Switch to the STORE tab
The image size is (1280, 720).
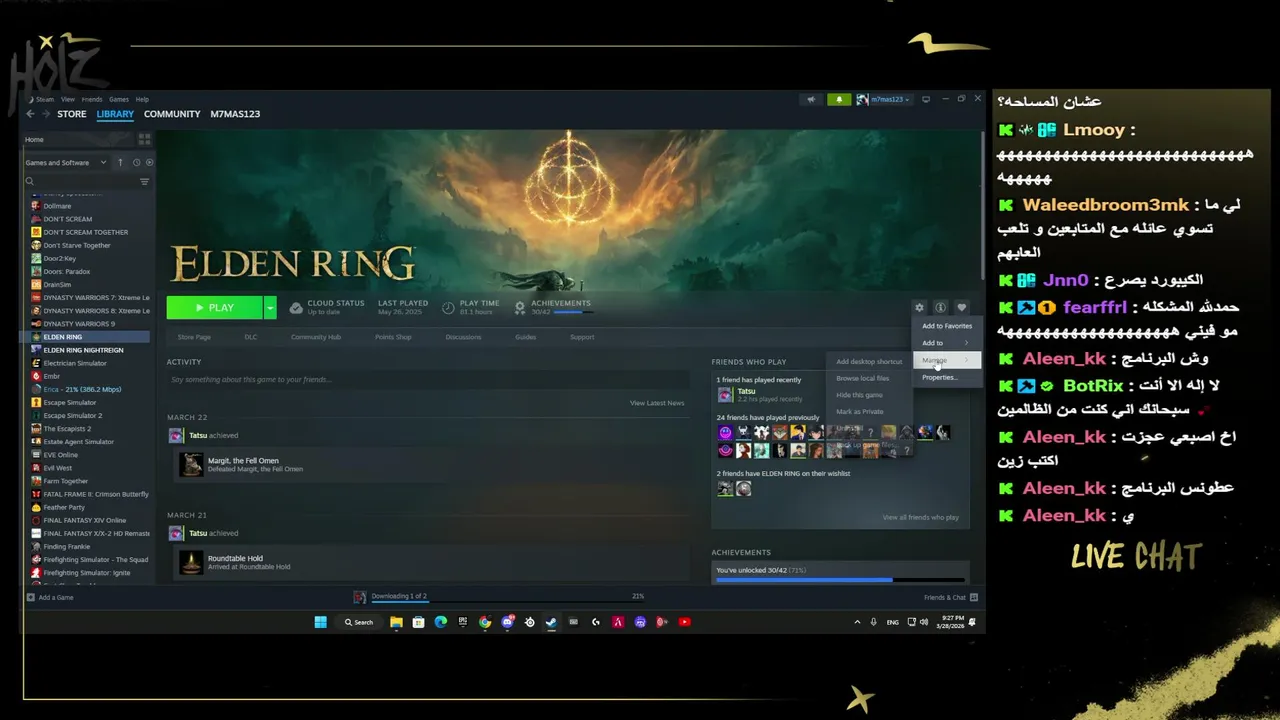click(72, 114)
